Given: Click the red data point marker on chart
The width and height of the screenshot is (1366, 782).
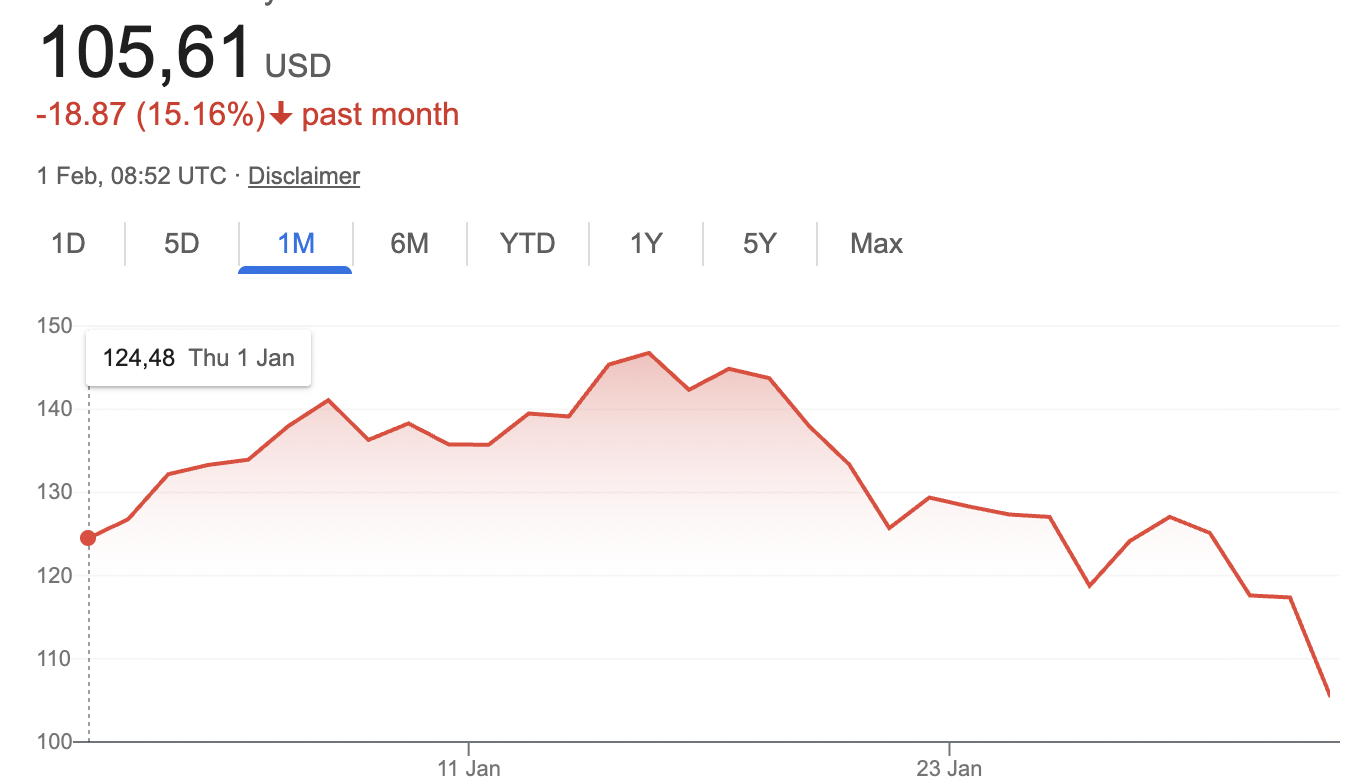Looking at the screenshot, I should [88, 538].
